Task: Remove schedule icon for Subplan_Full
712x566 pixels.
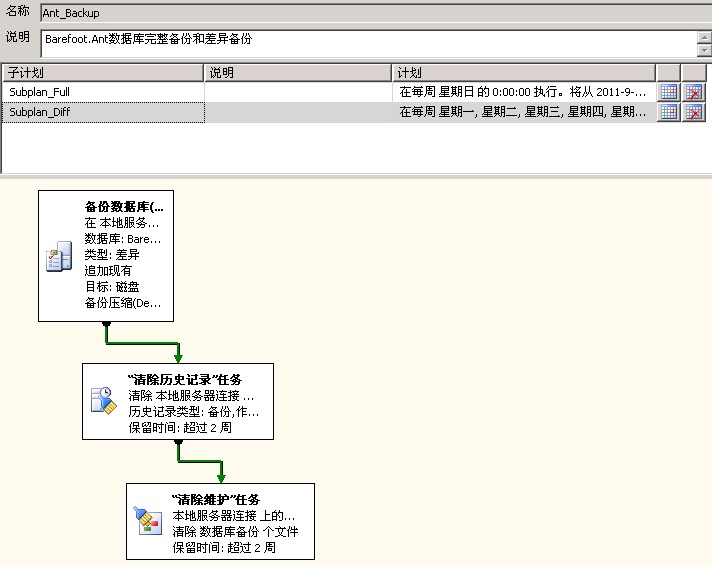Action: (693, 92)
